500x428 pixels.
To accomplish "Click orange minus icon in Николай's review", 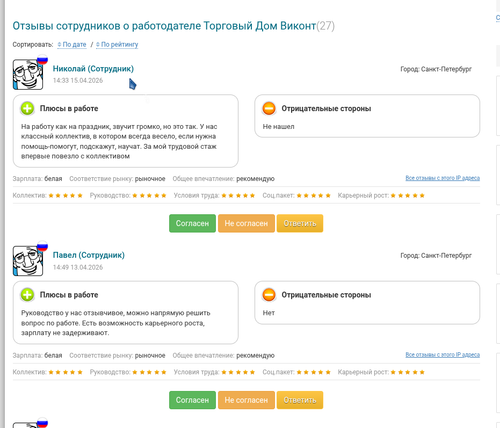I will pos(269,108).
